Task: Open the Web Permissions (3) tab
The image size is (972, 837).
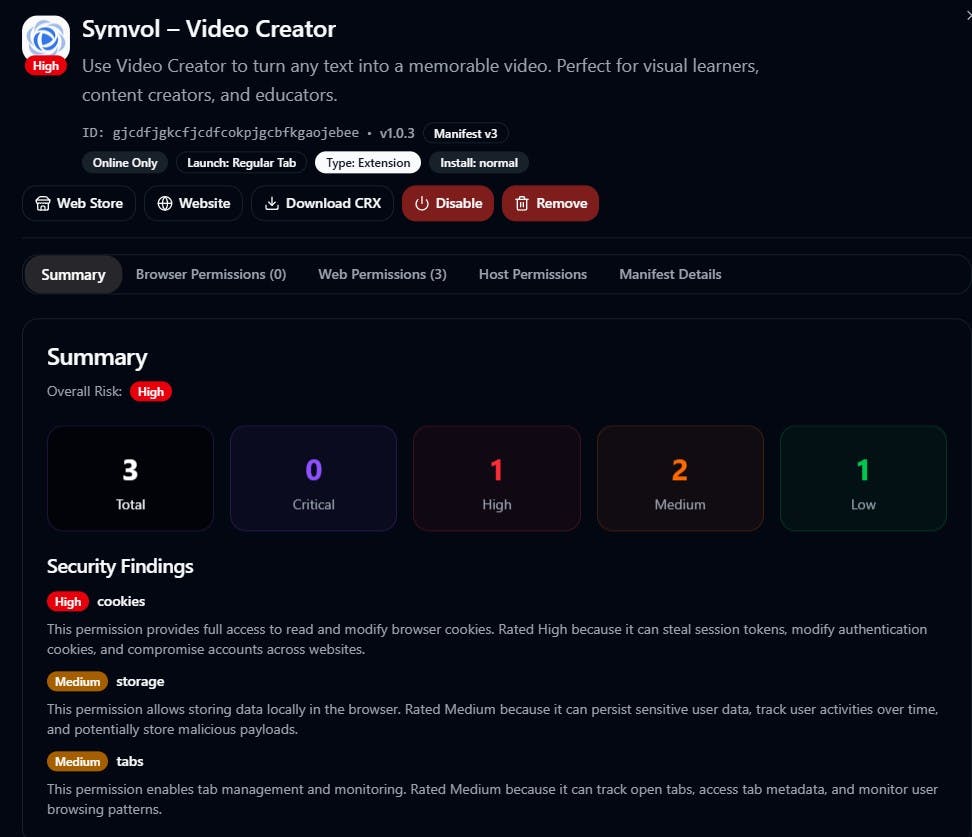Action: tap(382, 275)
